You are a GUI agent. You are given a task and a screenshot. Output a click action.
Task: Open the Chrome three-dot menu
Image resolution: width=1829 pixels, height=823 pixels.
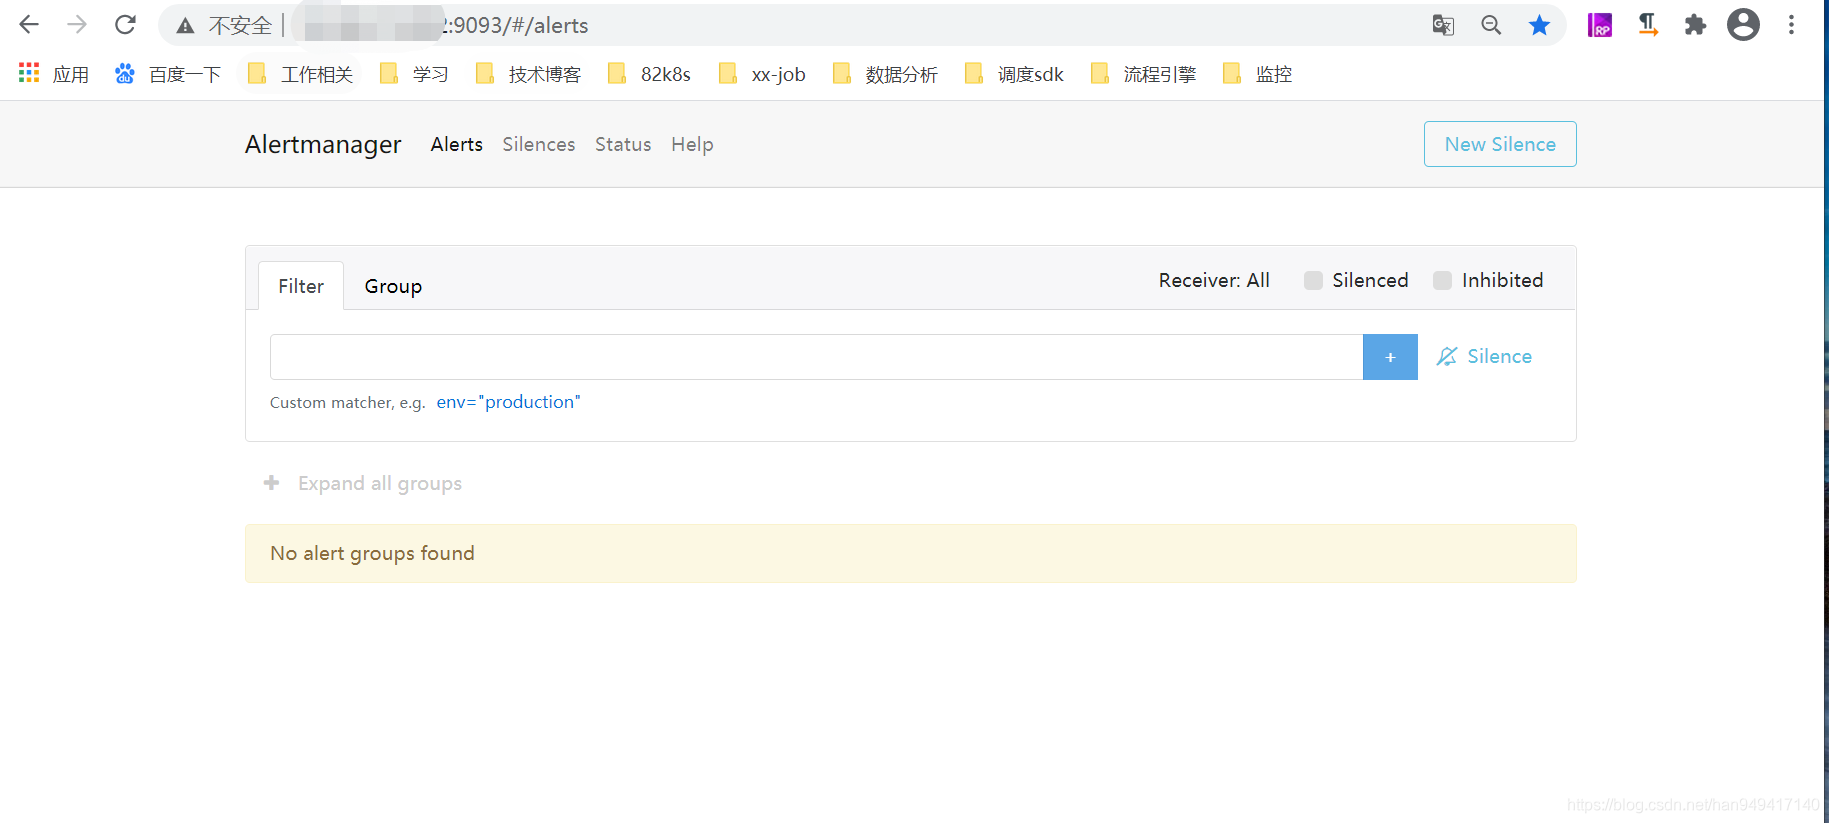[x=1791, y=25]
